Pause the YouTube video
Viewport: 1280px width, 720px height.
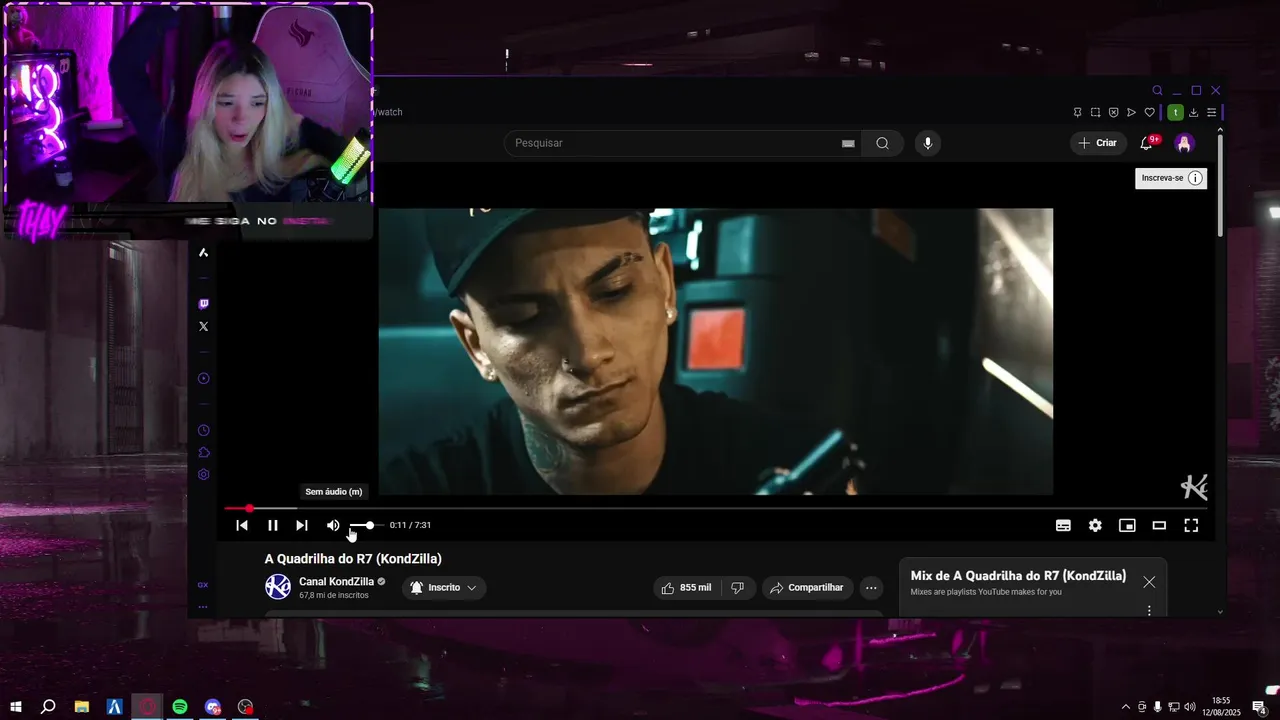(273, 525)
